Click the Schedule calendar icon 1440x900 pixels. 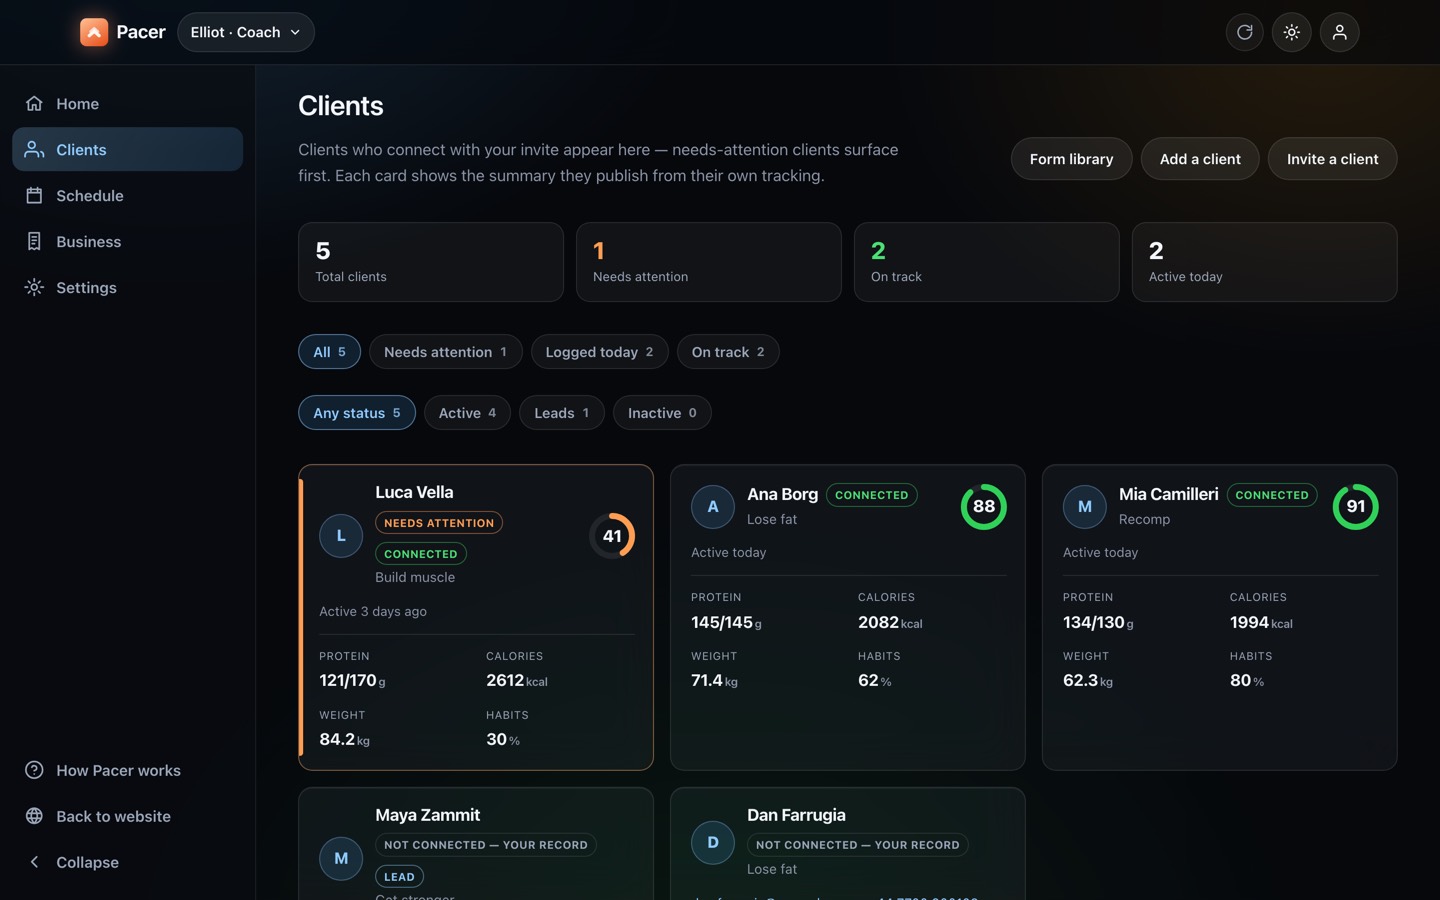[x=34, y=195]
